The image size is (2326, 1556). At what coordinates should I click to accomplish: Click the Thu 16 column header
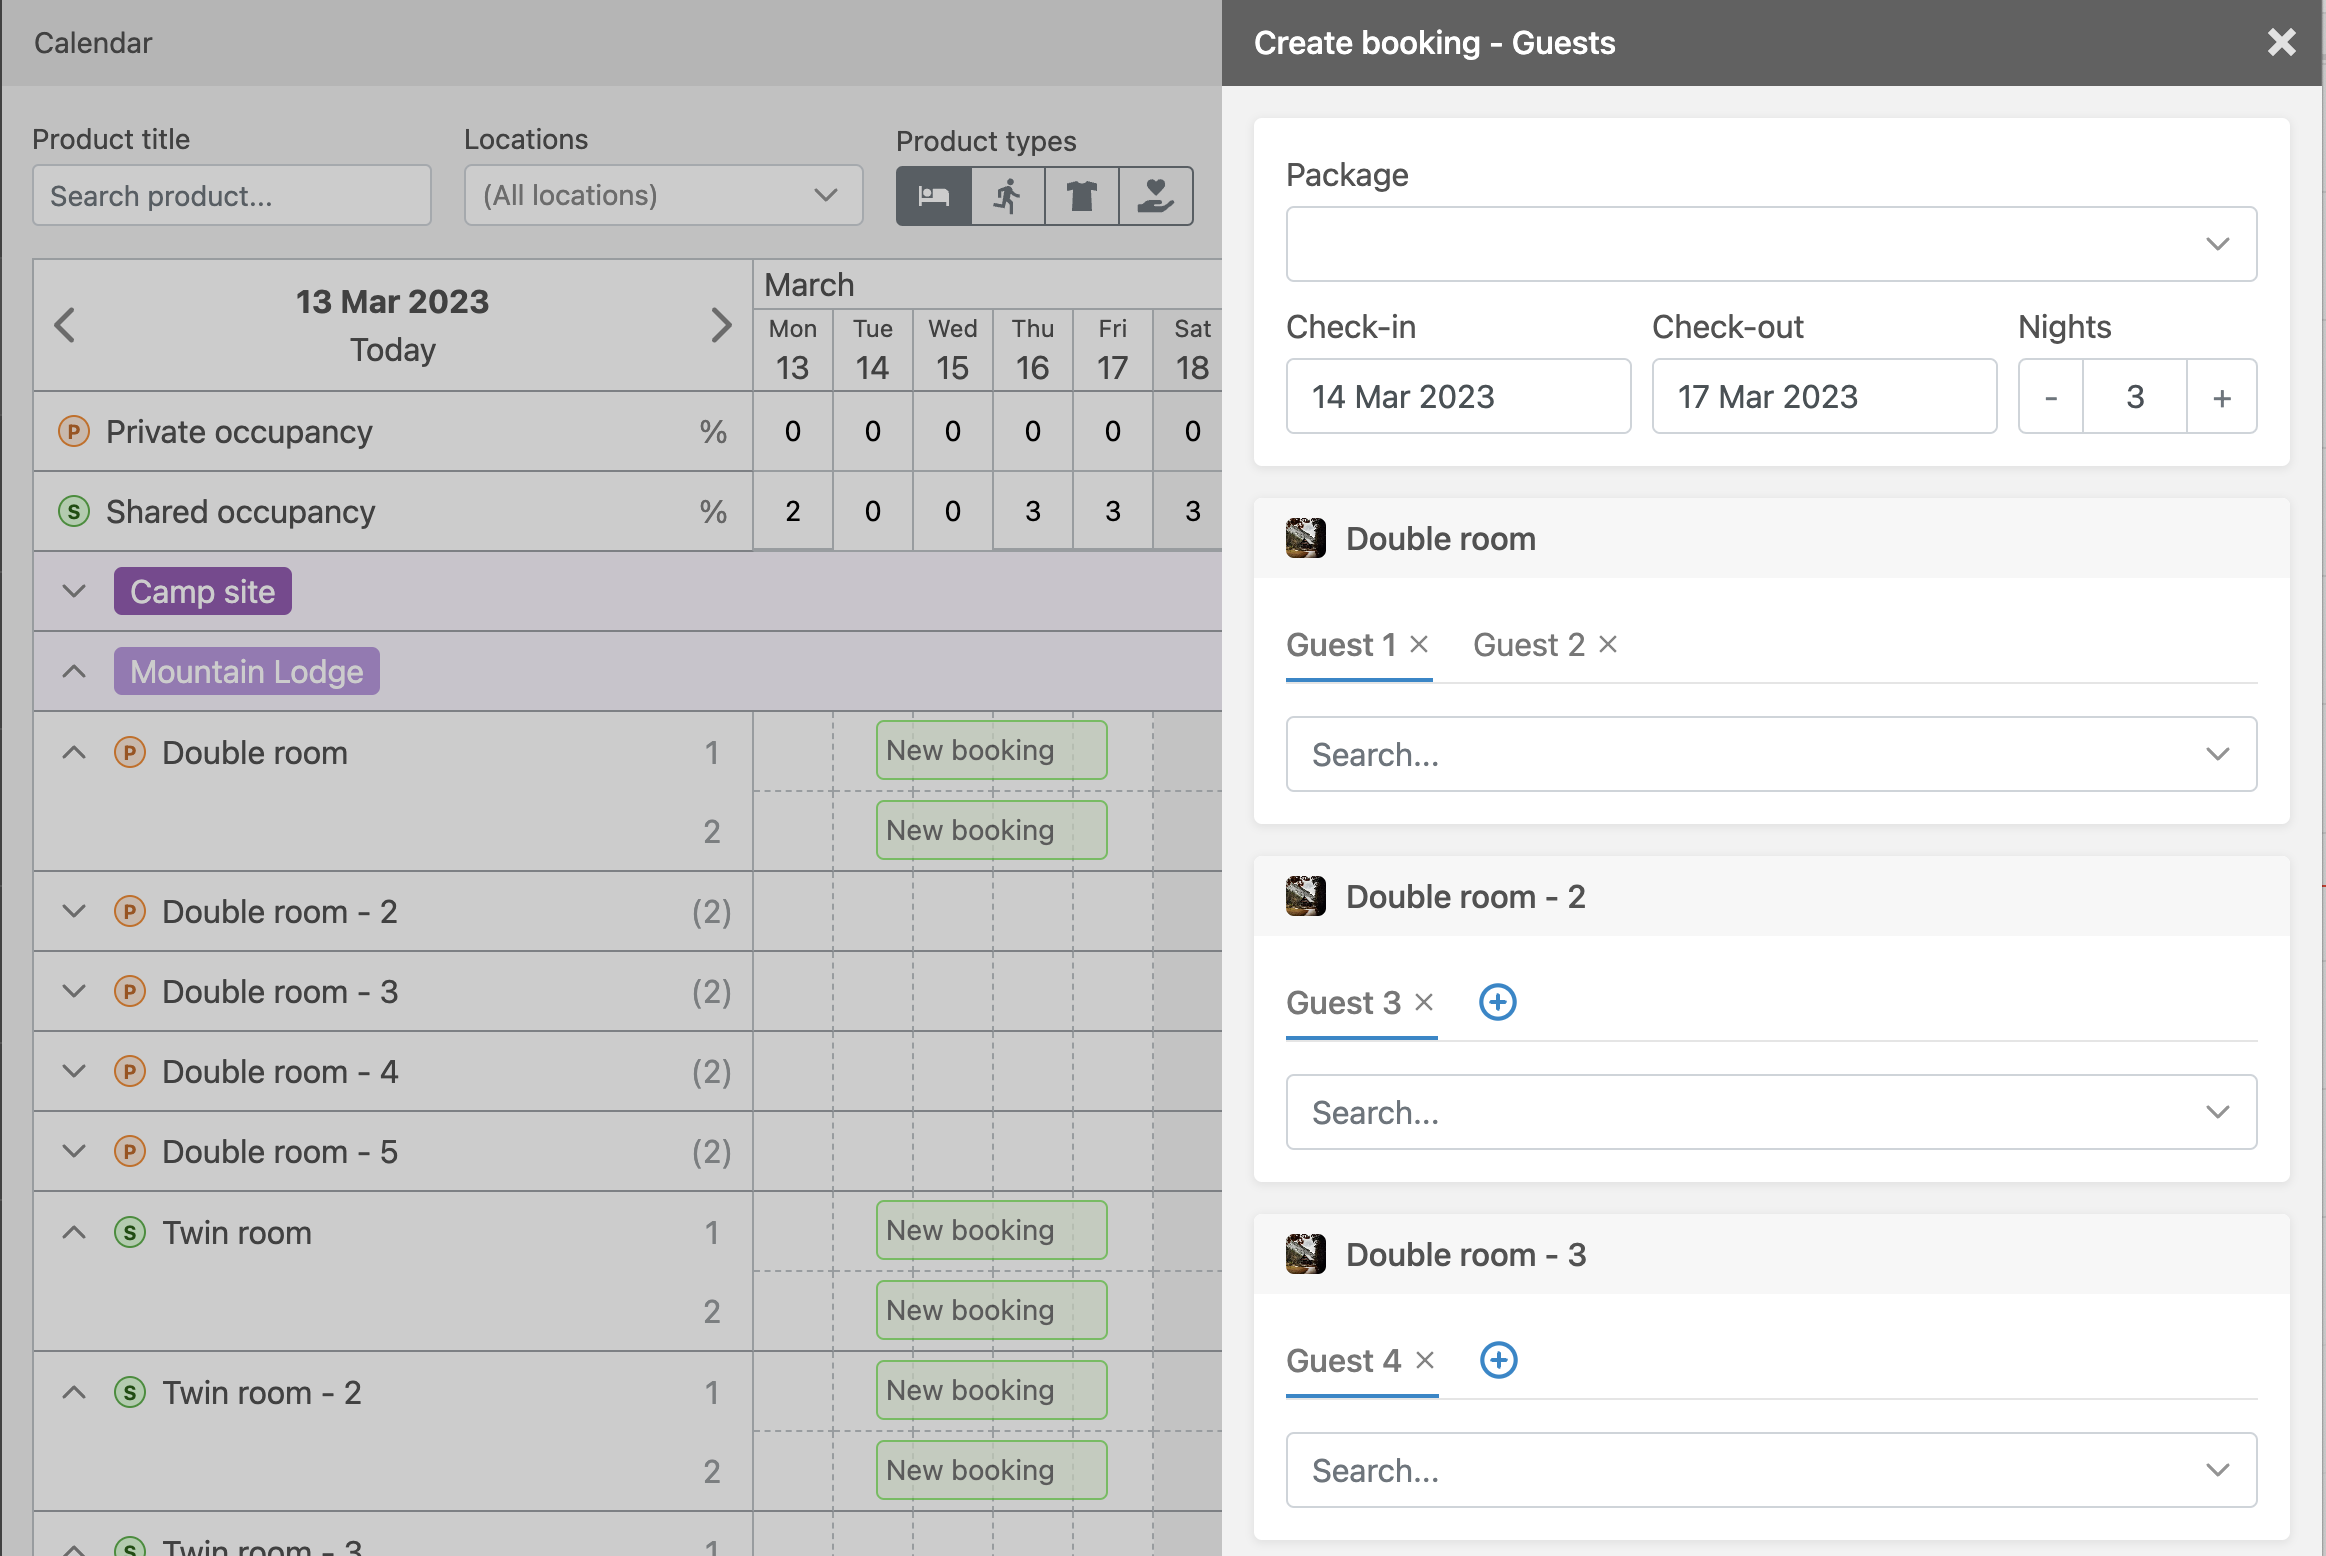(1033, 350)
